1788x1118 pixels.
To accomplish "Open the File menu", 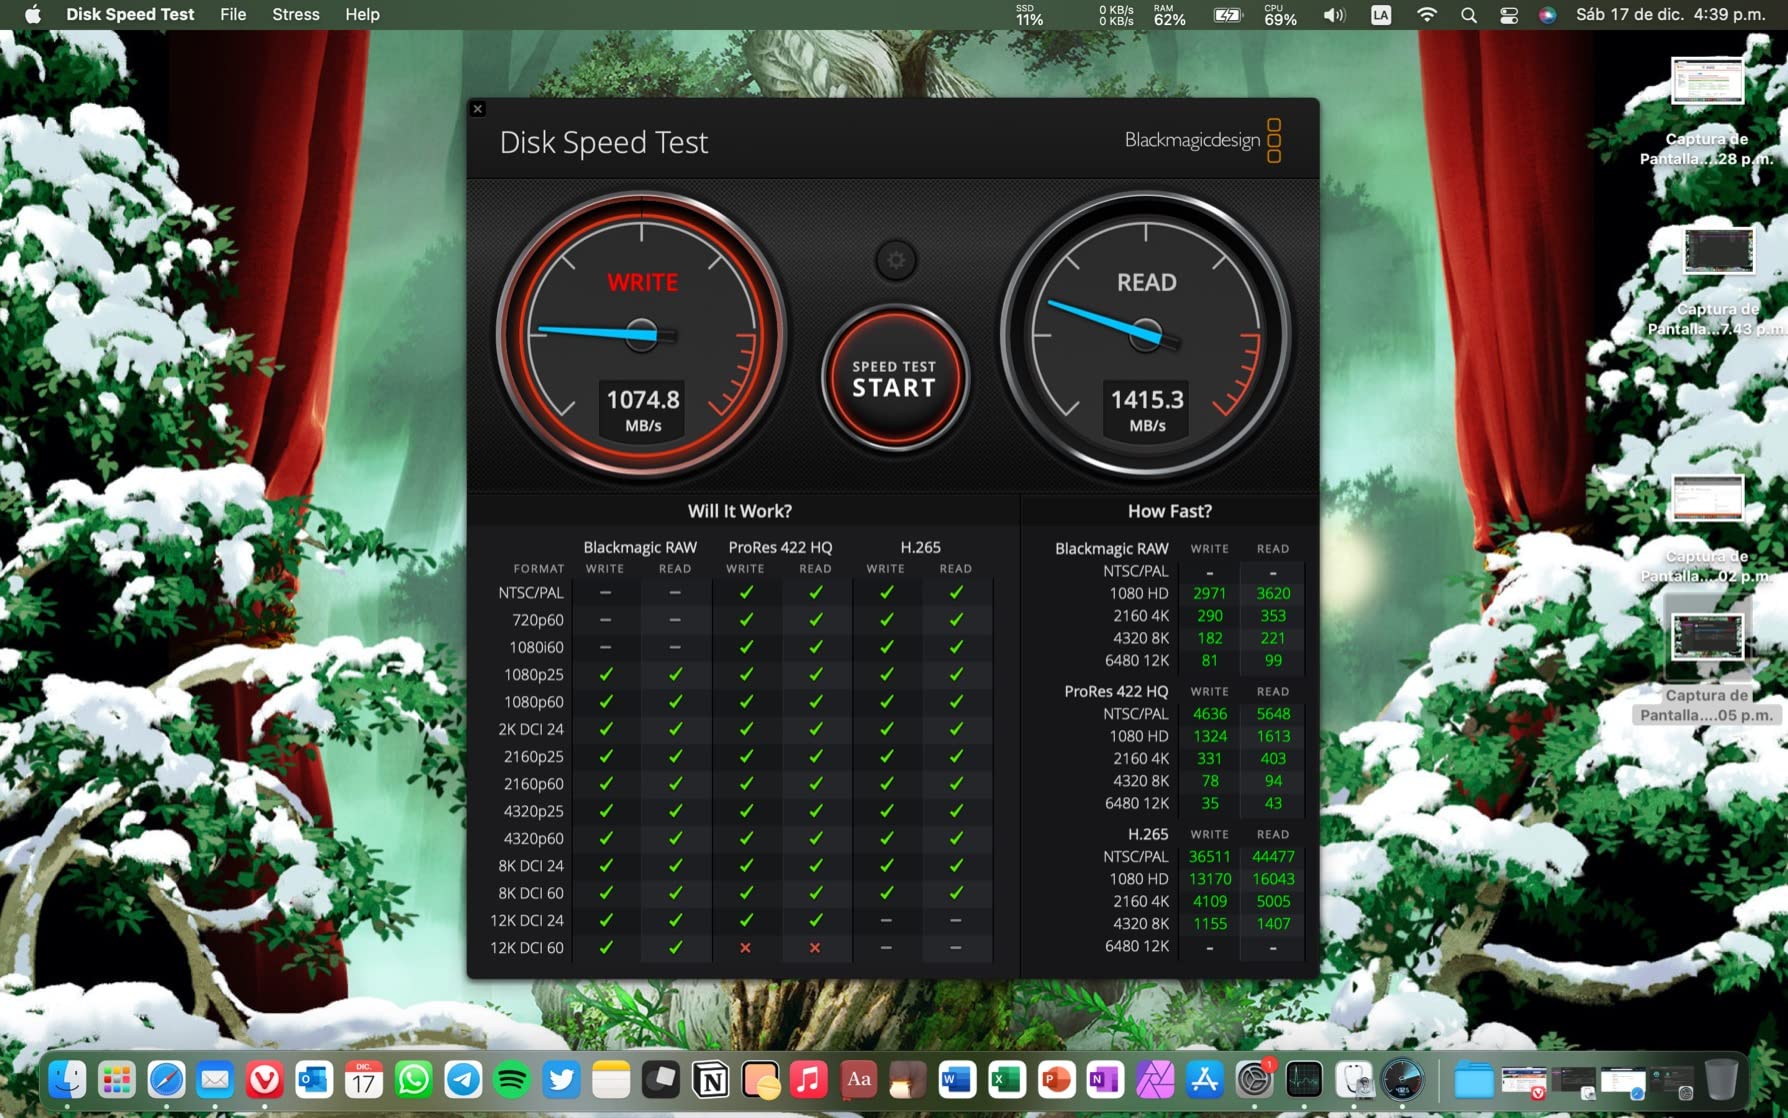I will pyautogui.click(x=233, y=14).
